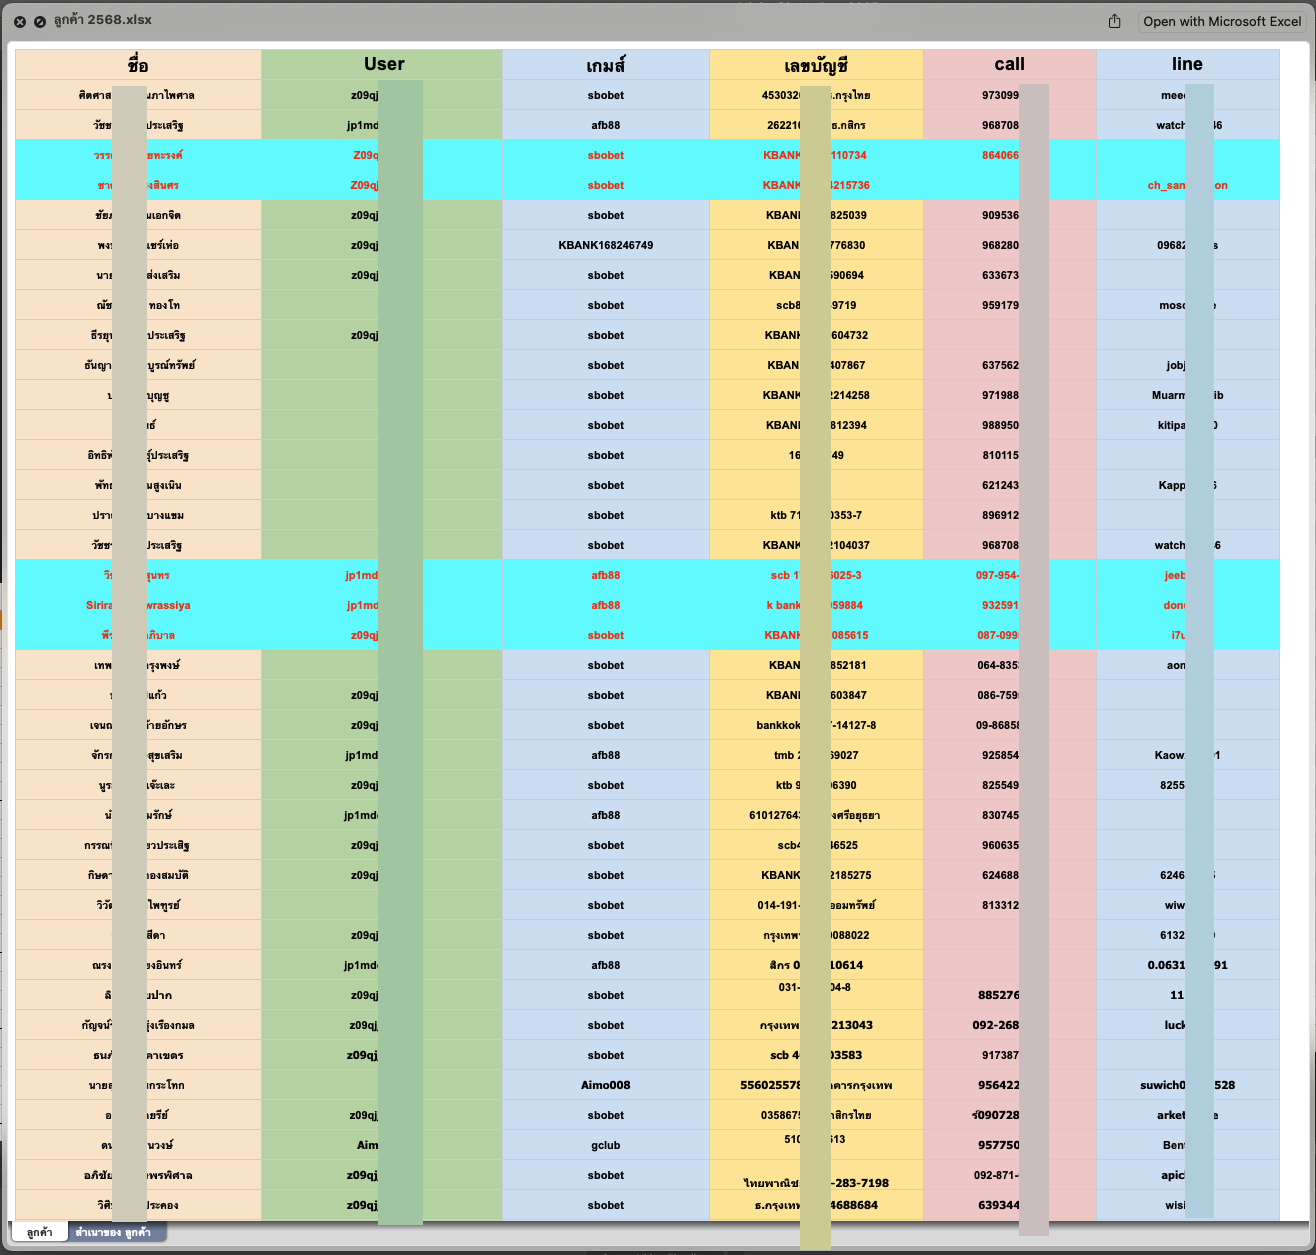Click the call cell starting with 097-954
The image size is (1316, 1255).
tap(1010, 575)
